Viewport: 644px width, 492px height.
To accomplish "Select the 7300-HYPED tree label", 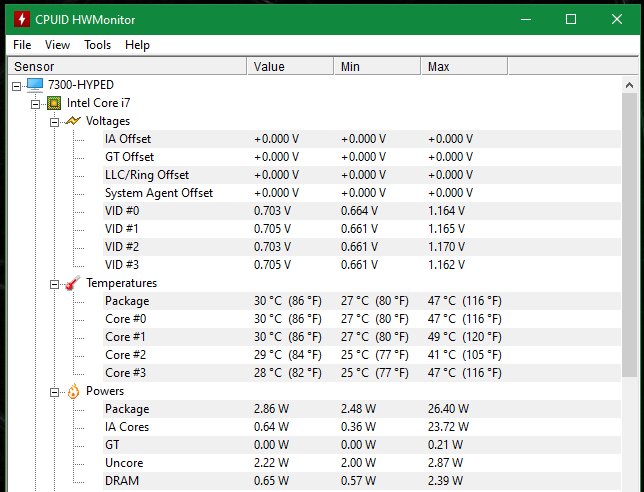I will point(81,85).
